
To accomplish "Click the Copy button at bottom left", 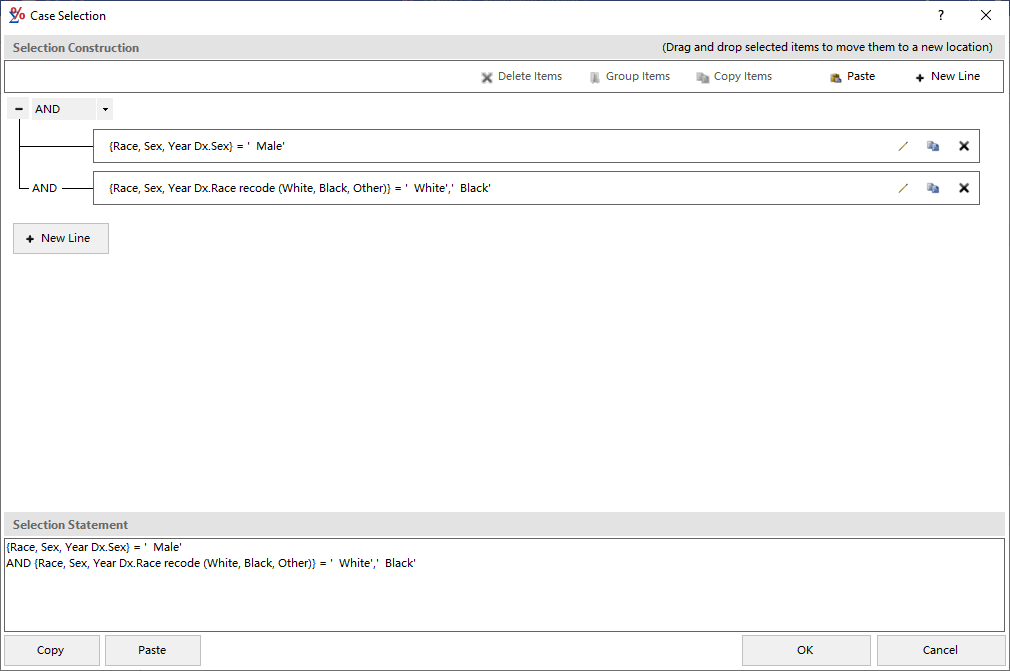I will click(51, 650).
